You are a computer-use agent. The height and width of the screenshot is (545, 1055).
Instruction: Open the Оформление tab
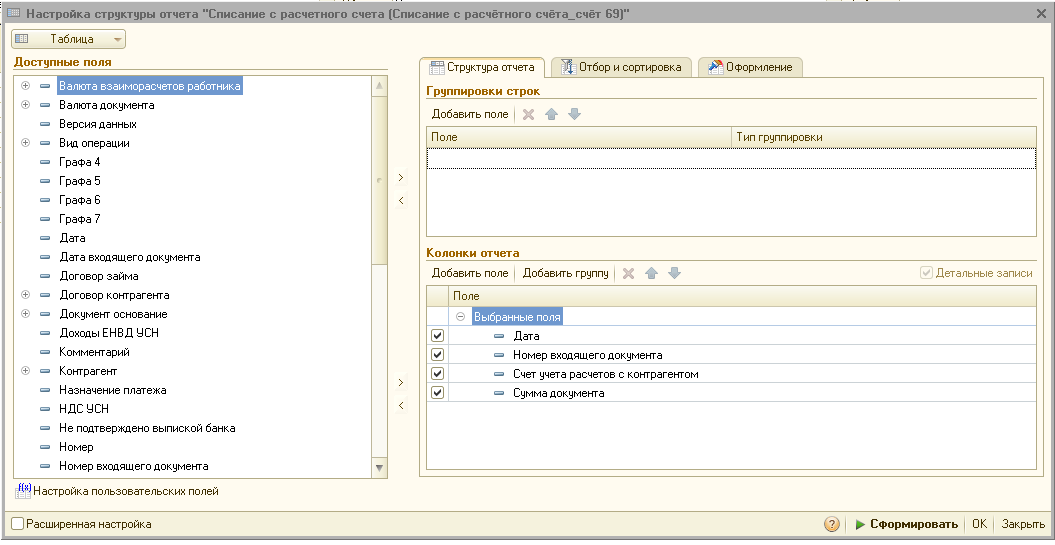tap(750, 67)
